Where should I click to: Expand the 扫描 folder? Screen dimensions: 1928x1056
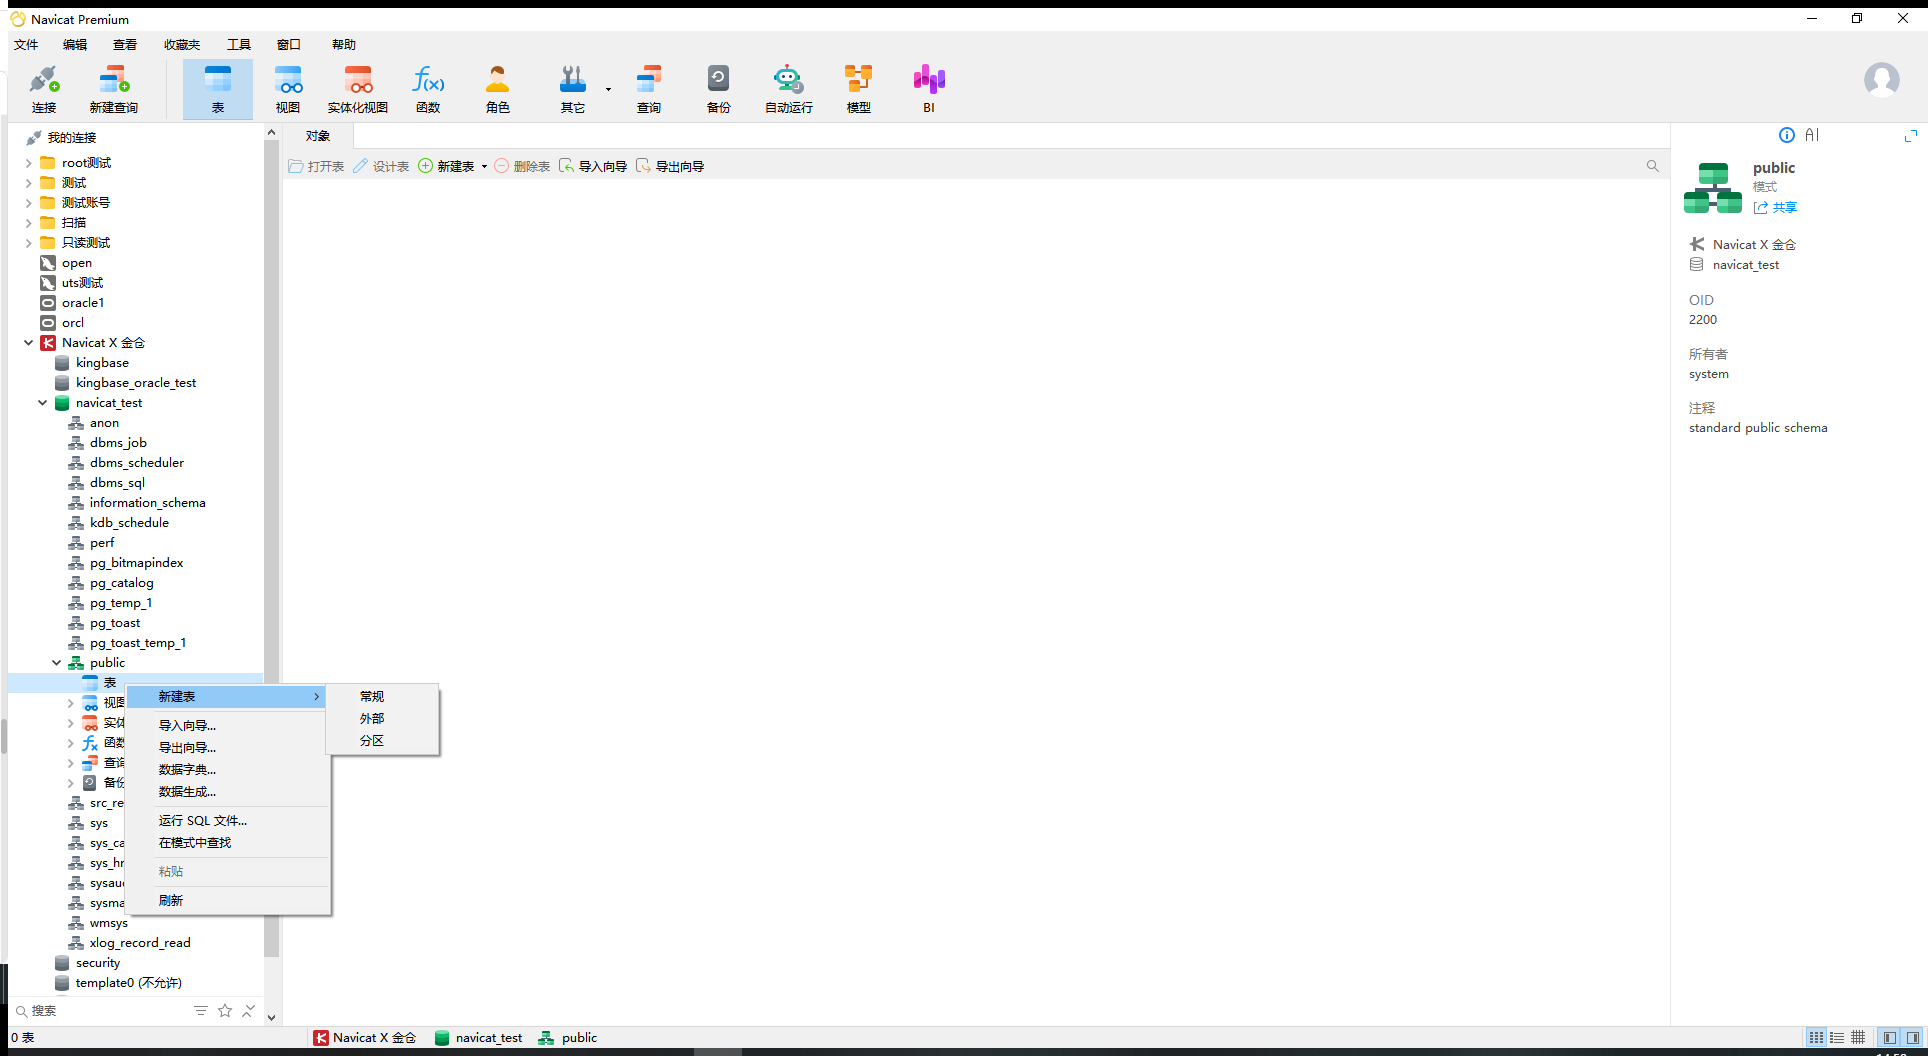(x=28, y=223)
